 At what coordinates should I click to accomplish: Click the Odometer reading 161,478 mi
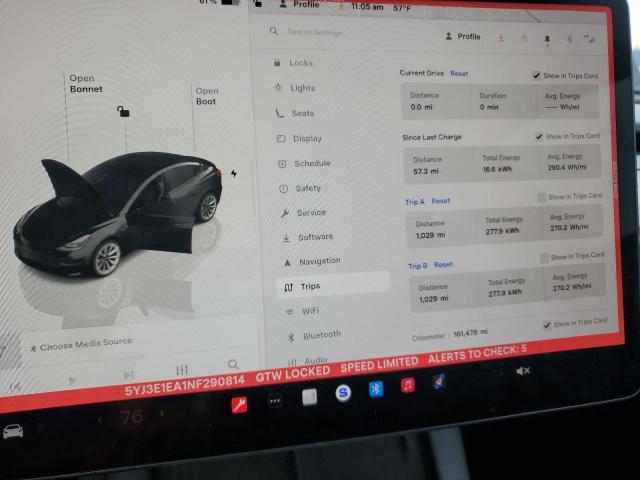pos(470,333)
